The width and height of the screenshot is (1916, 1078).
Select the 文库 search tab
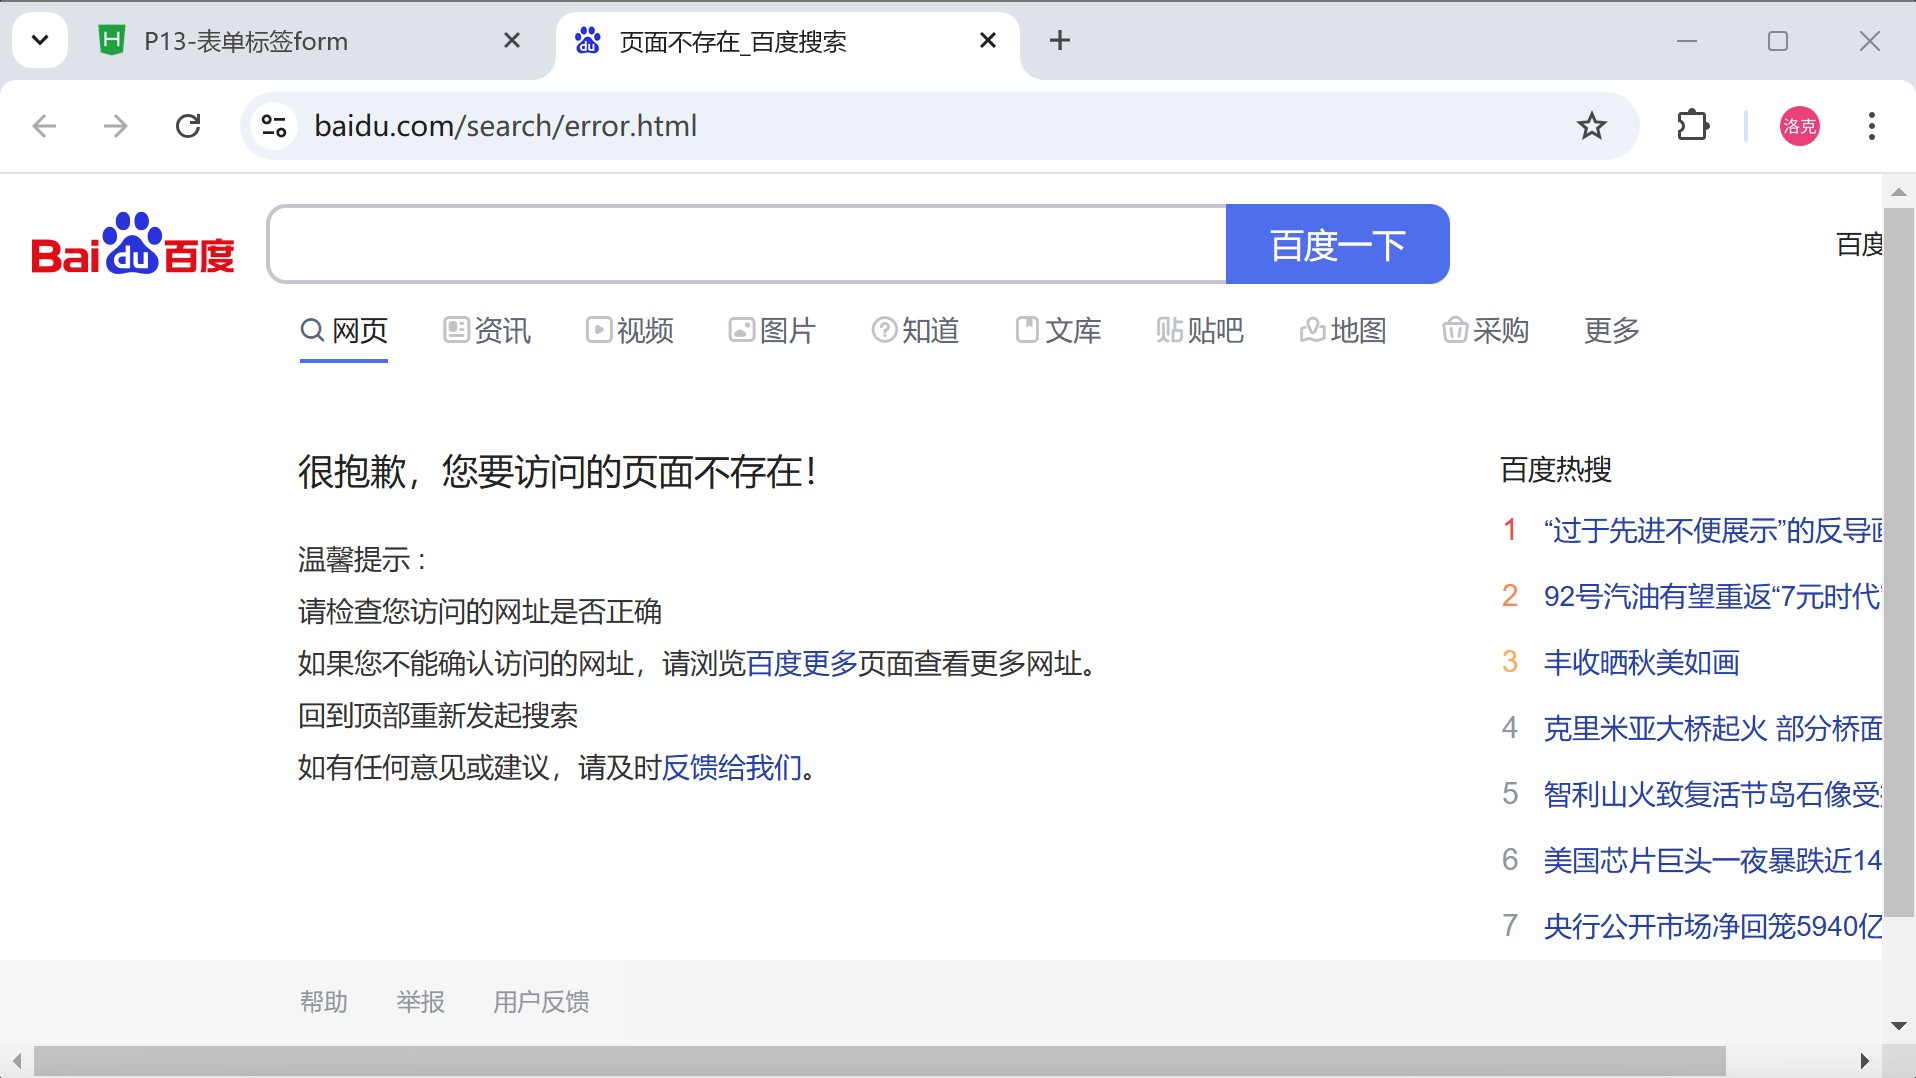point(1058,331)
